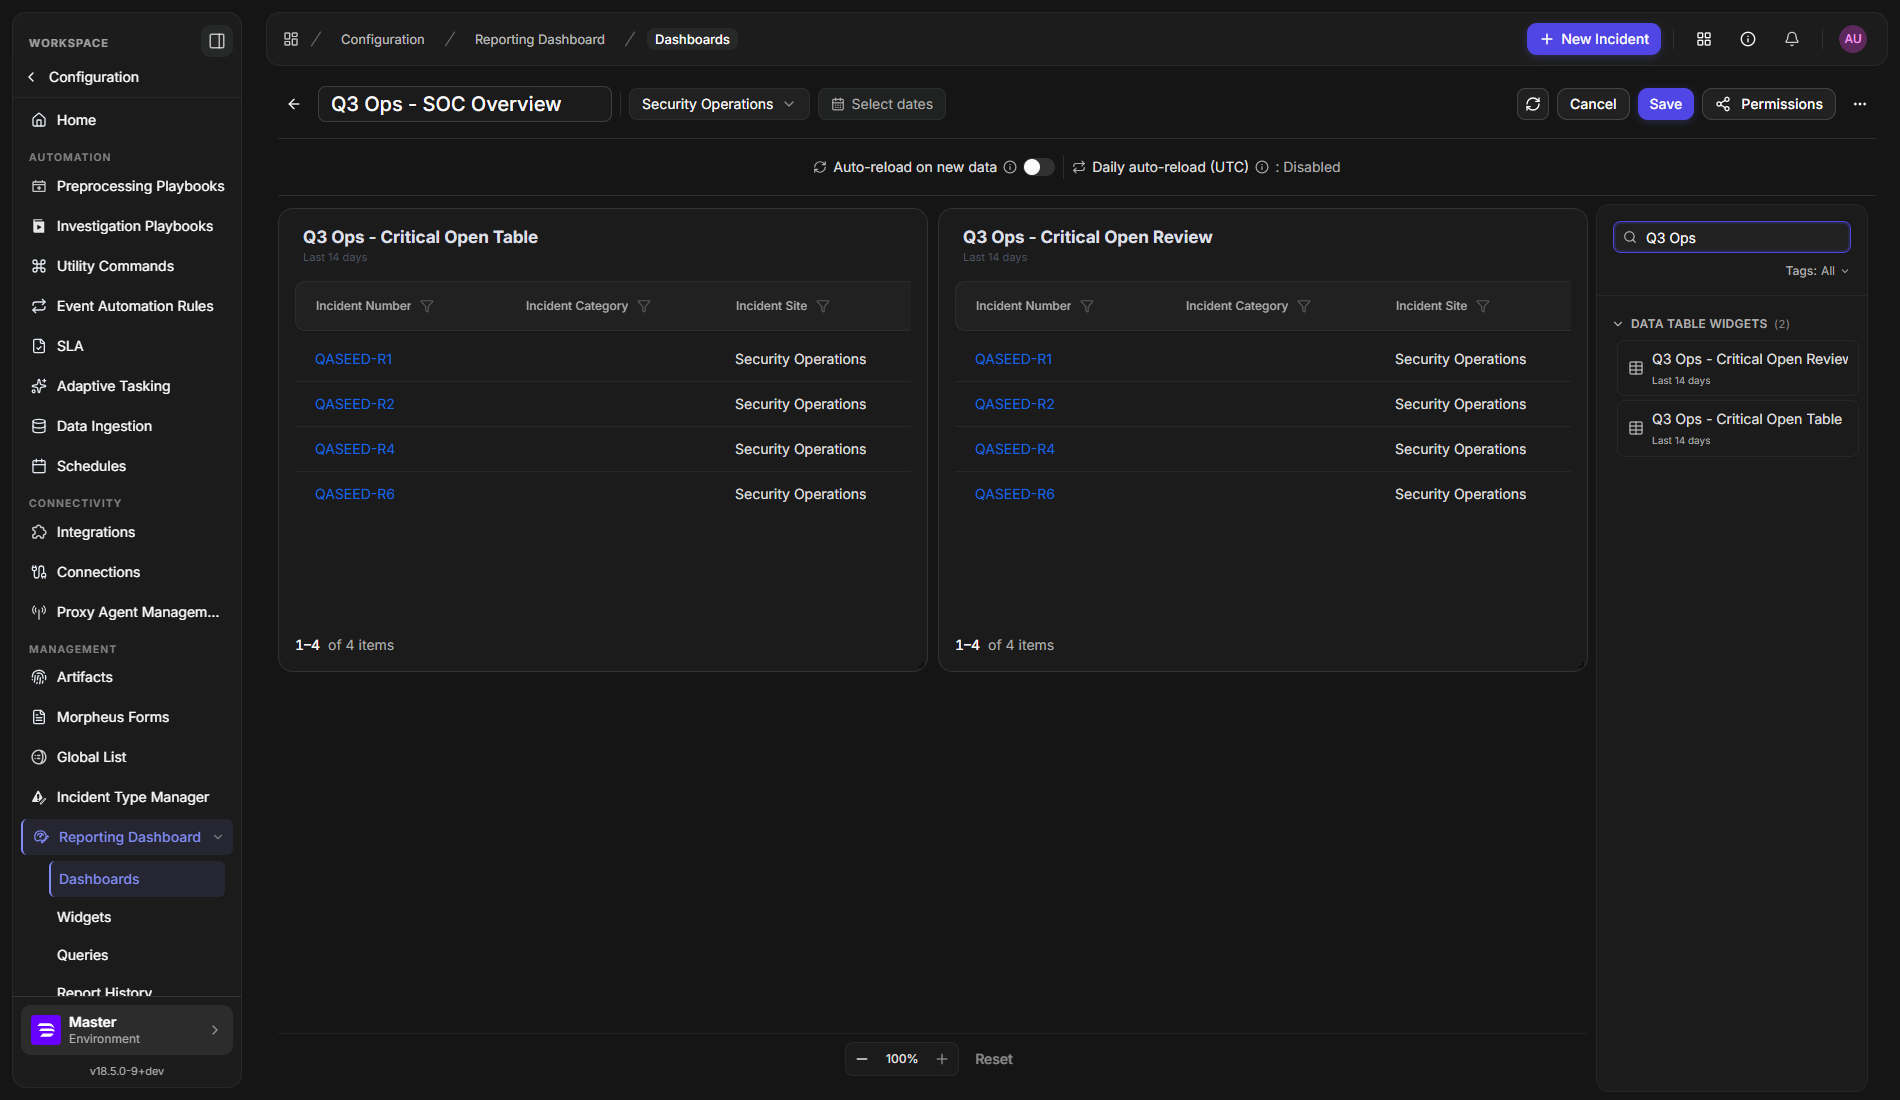Zoom out with the minus icon
The height and width of the screenshot is (1100, 1900).
tap(862, 1059)
